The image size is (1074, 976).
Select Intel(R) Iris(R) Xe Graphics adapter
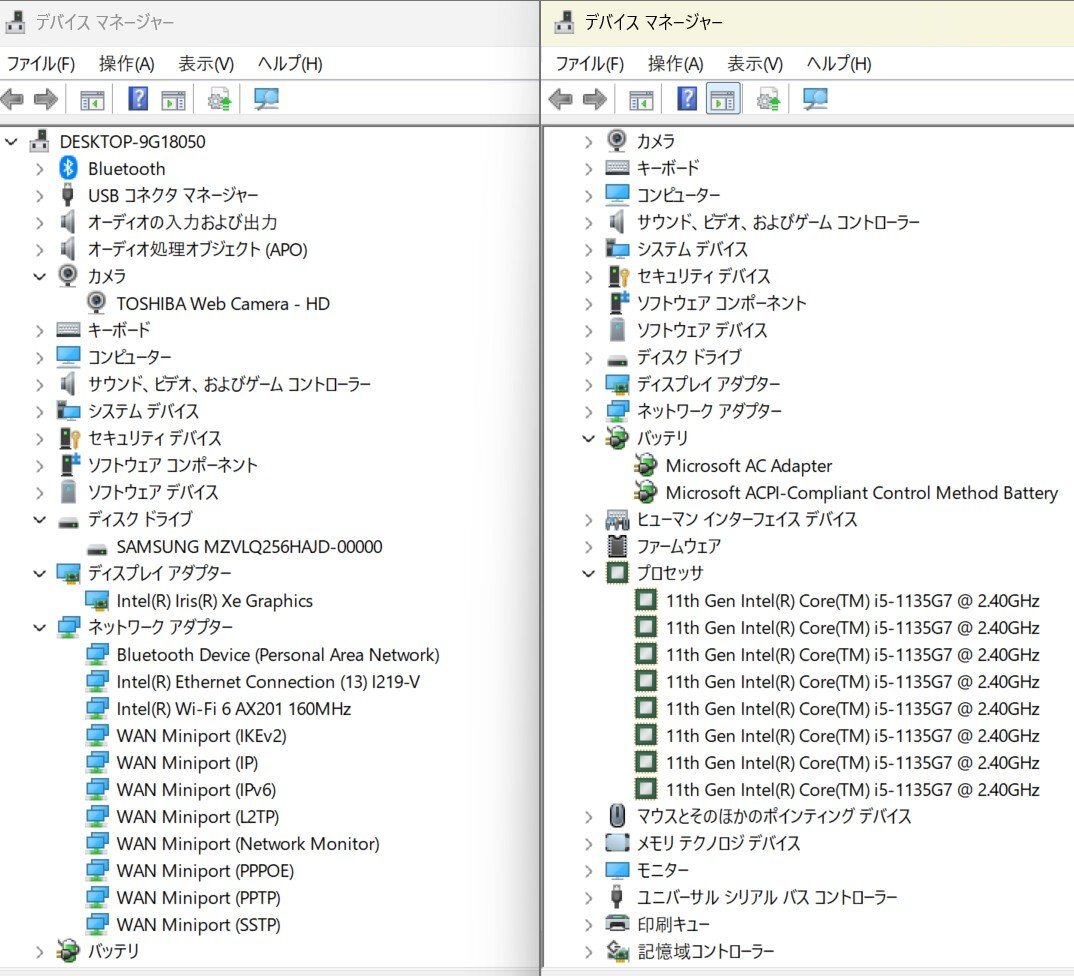click(x=214, y=601)
